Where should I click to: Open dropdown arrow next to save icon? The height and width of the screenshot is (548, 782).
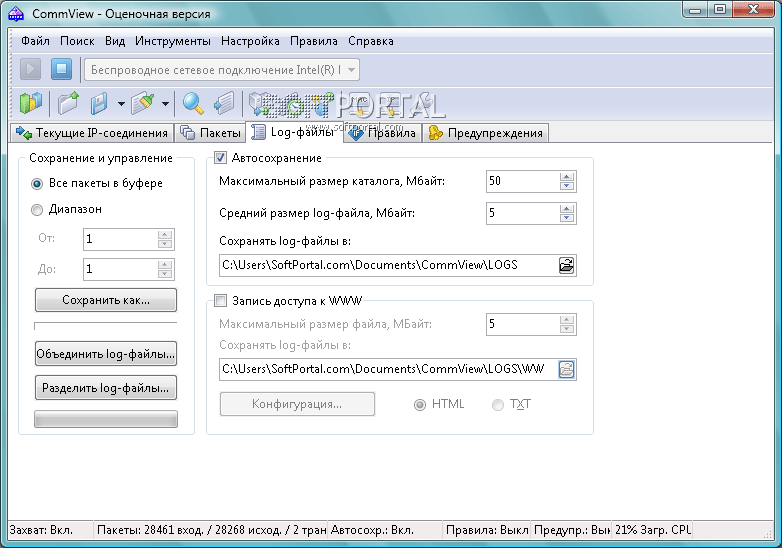coord(121,104)
